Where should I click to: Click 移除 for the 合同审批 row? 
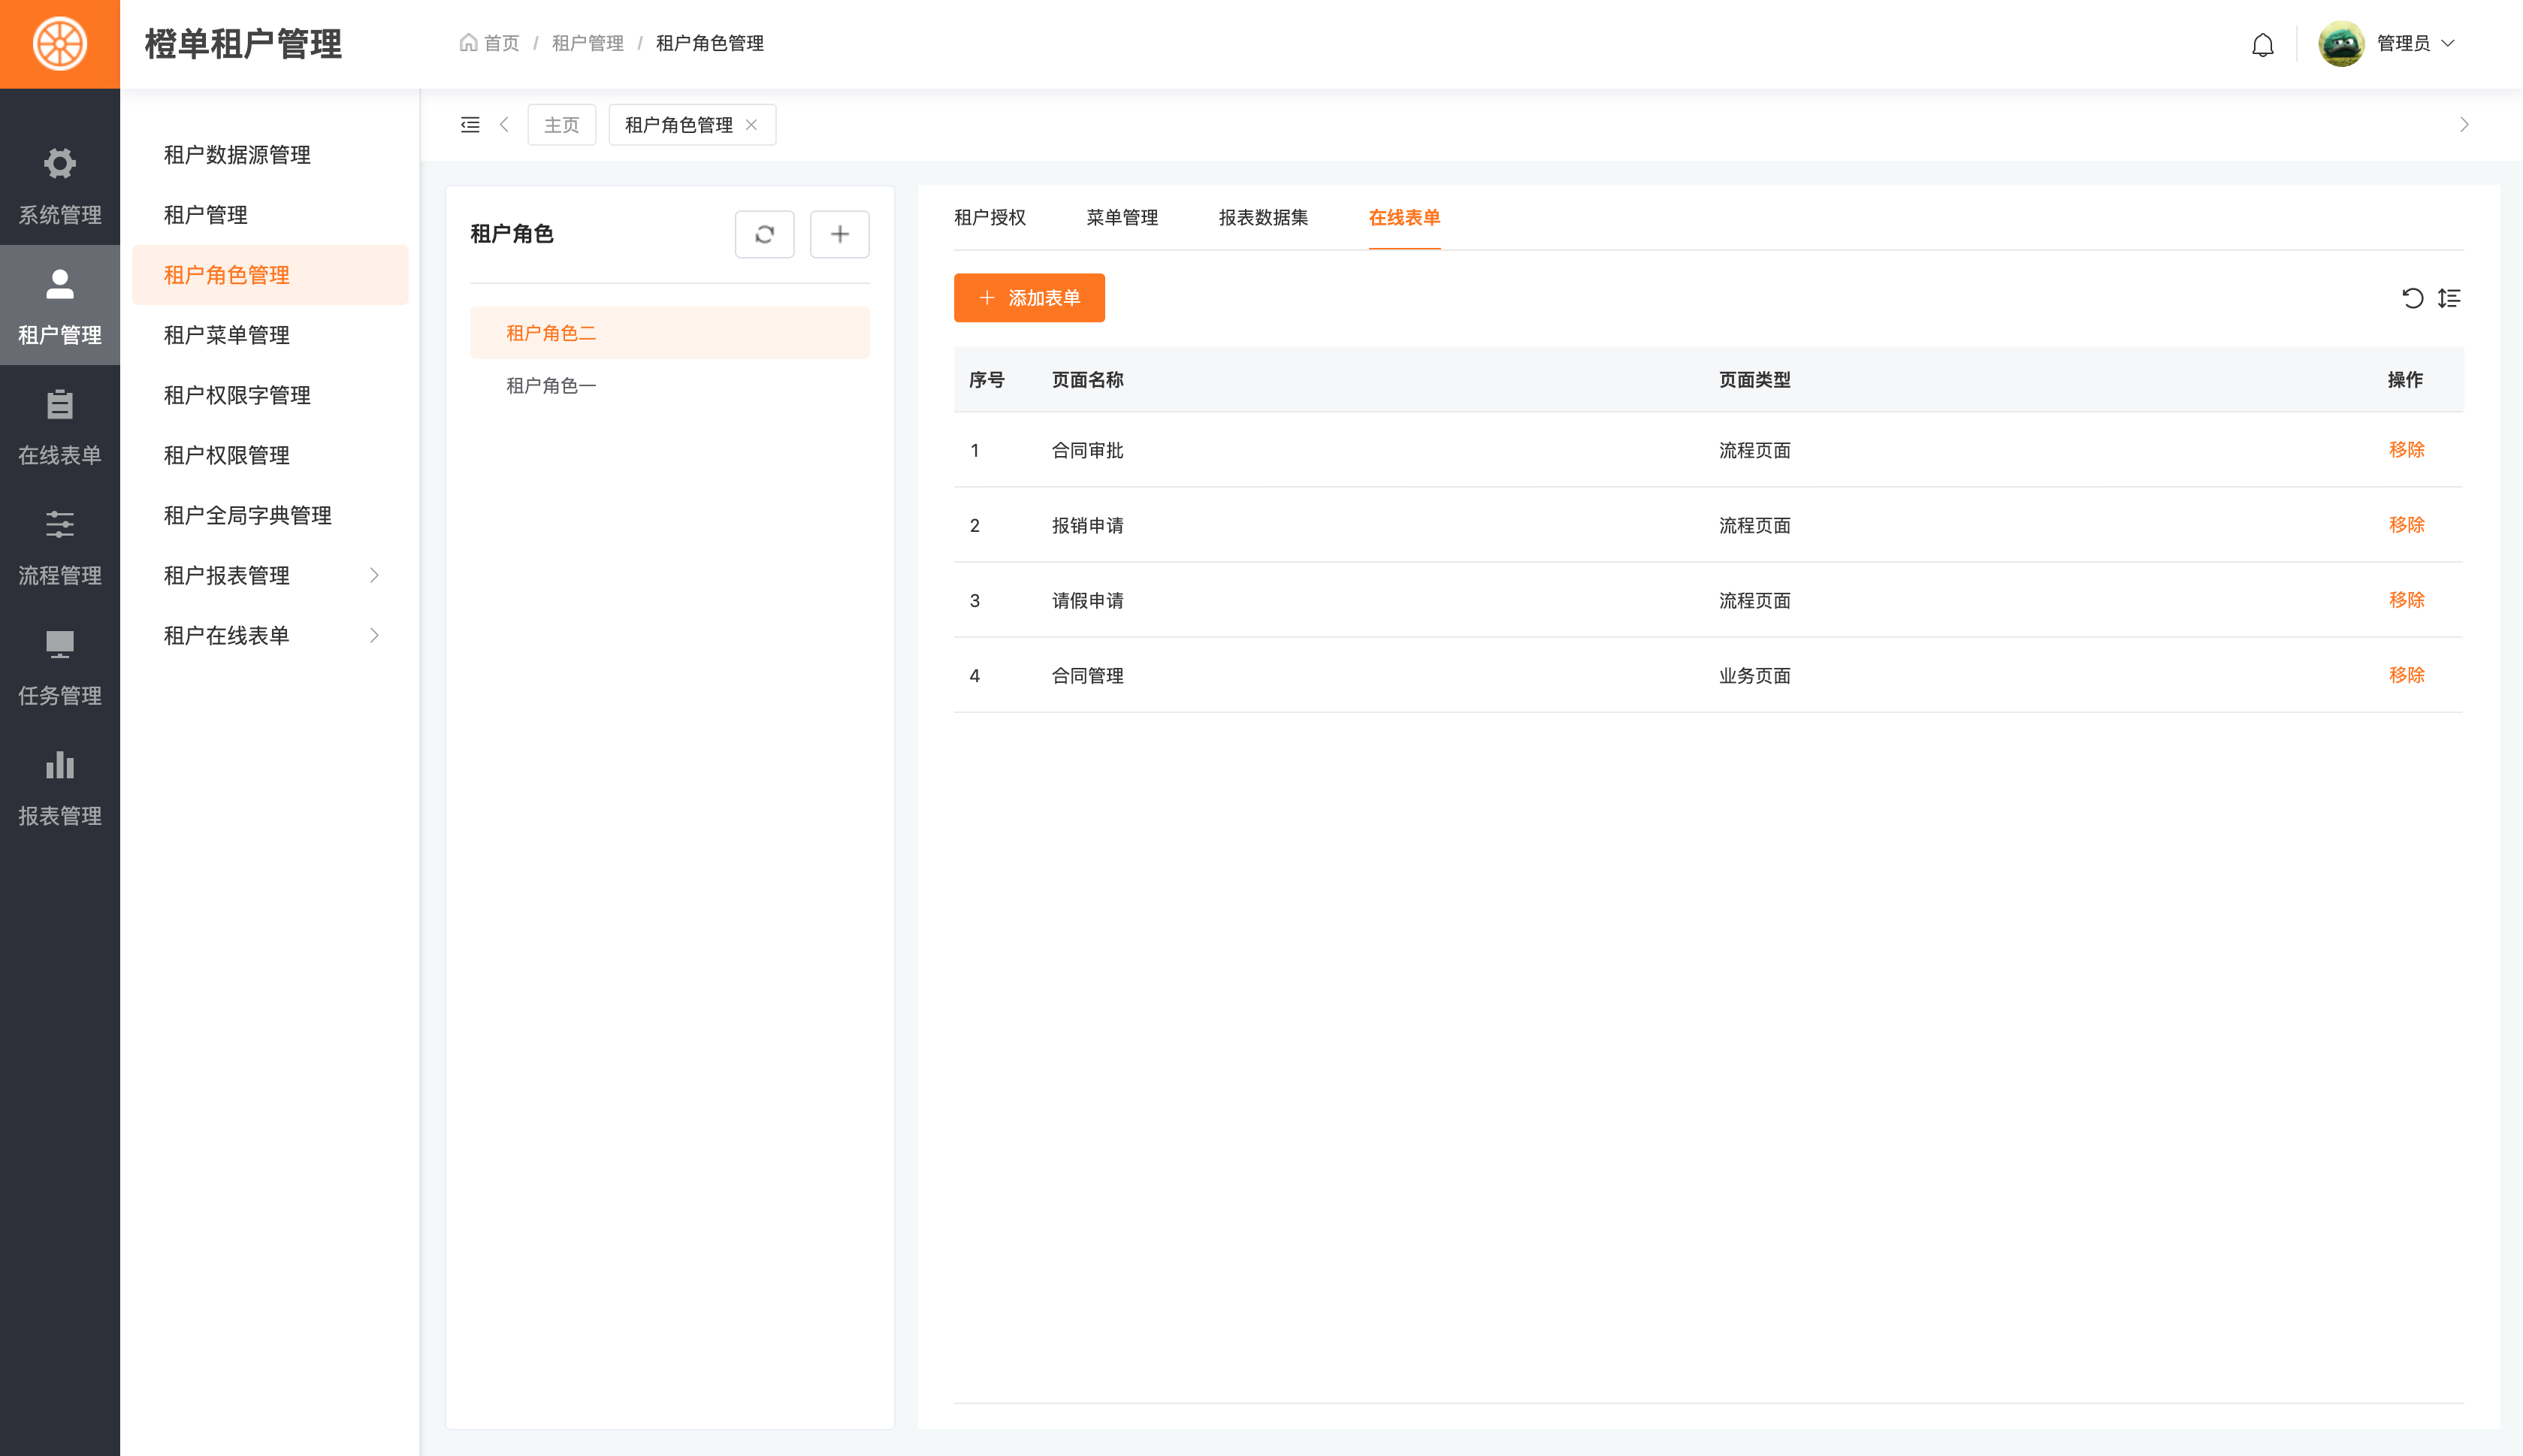(x=2406, y=450)
